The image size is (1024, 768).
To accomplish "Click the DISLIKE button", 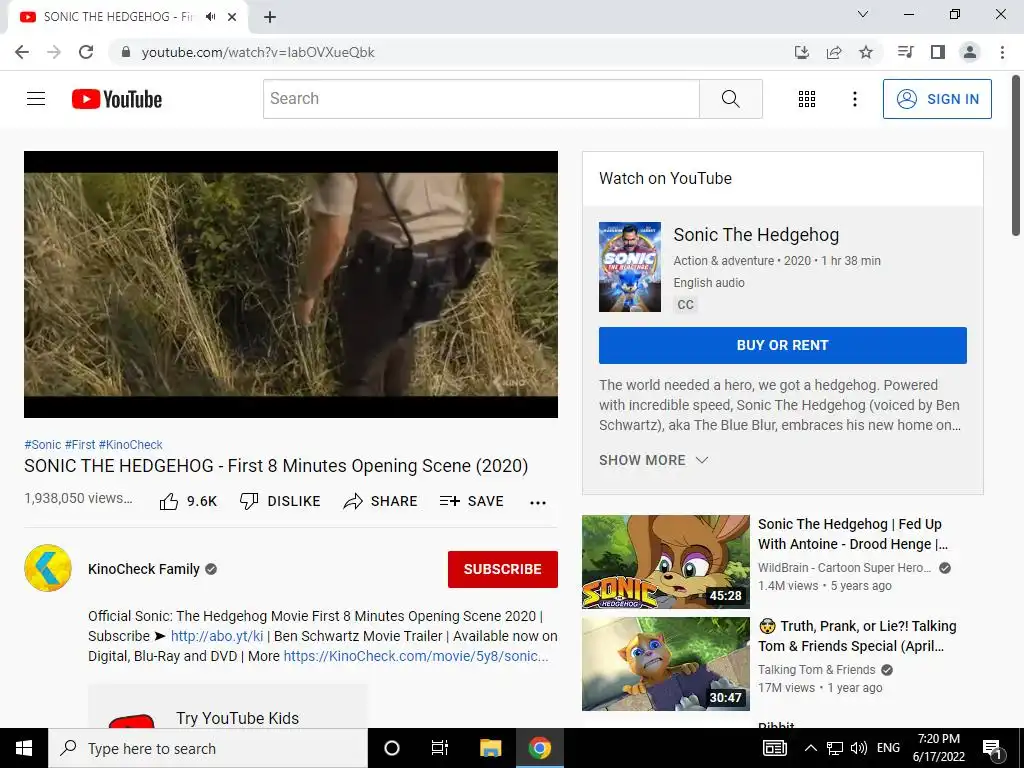I will [x=280, y=501].
